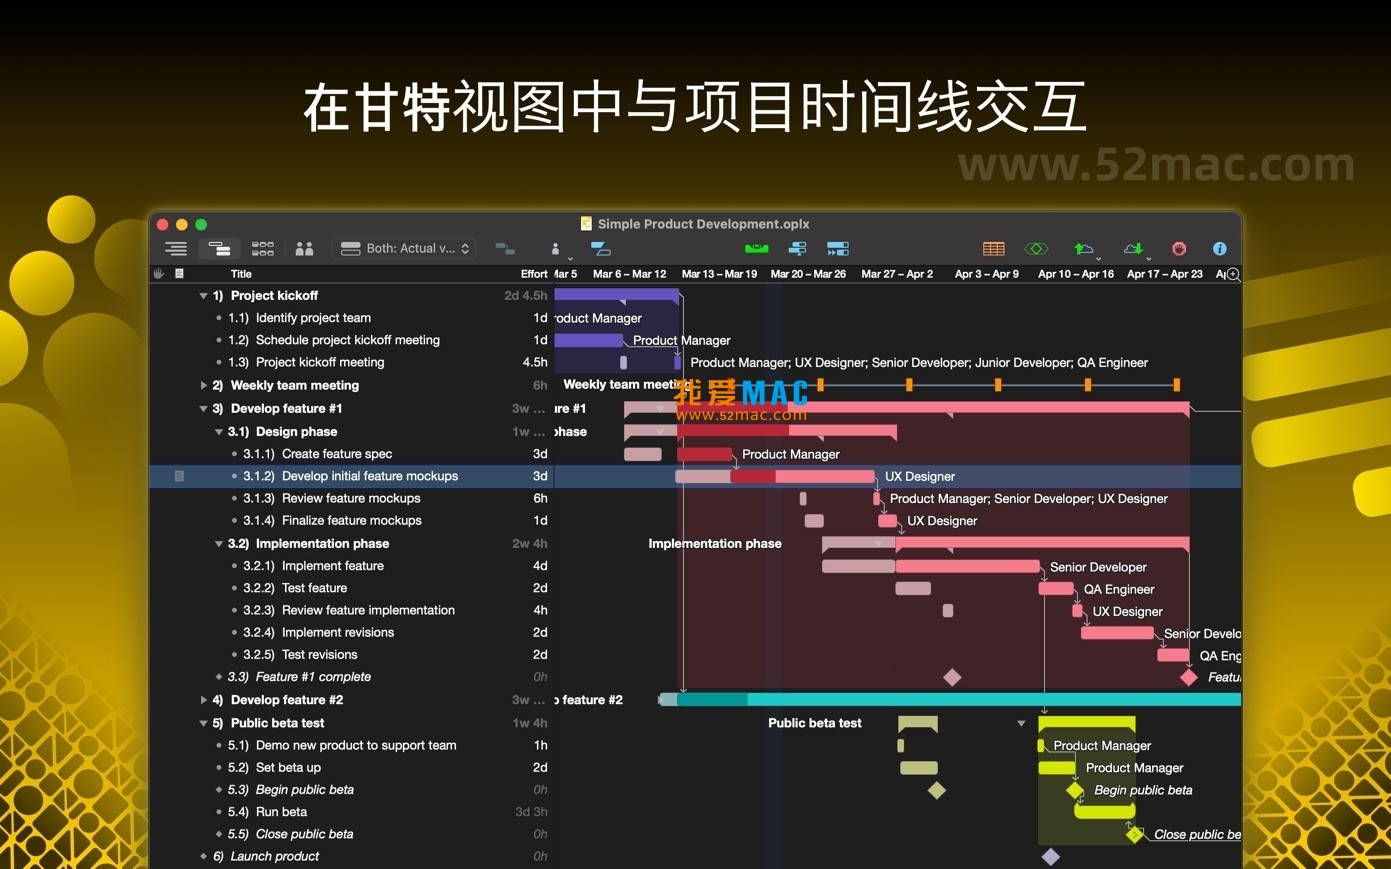Open the assign resource person icon dropdown
Image resolution: width=1391 pixels, height=869 pixels.
click(x=557, y=249)
